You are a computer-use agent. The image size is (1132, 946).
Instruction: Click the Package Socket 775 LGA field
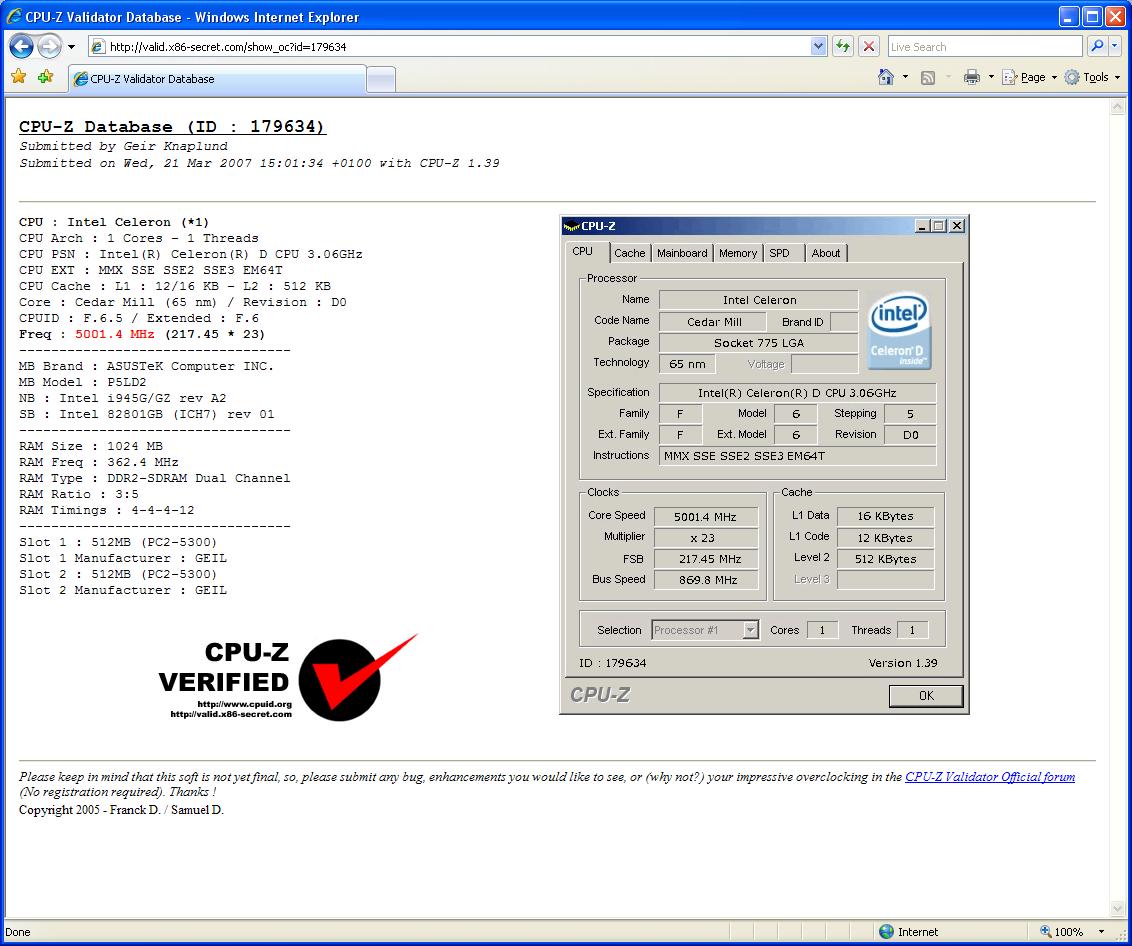click(x=758, y=343)
